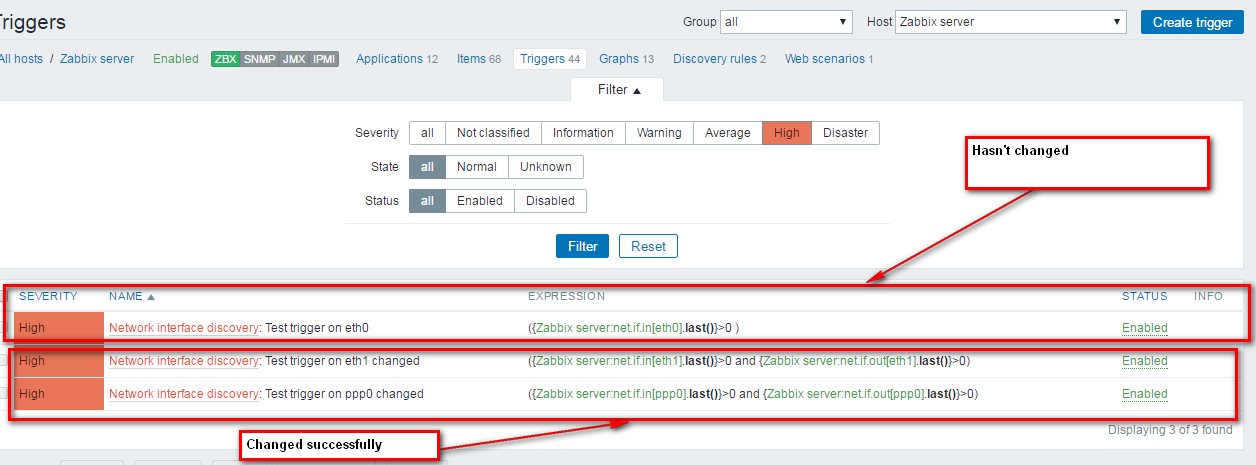Screen dimensions: 1256x465
Task: Switch to the Applications tab
Action: click(397, 59)
